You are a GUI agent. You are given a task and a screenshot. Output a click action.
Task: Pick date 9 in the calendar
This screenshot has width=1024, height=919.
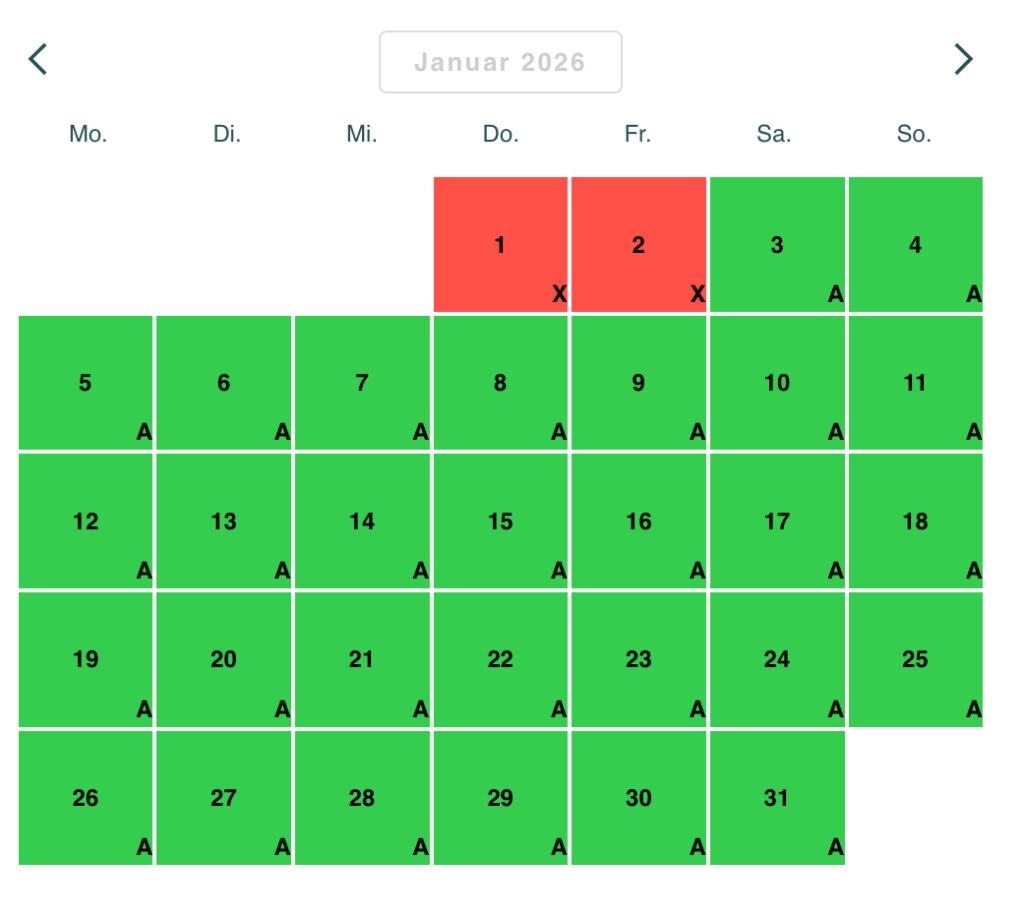[638, 383]
